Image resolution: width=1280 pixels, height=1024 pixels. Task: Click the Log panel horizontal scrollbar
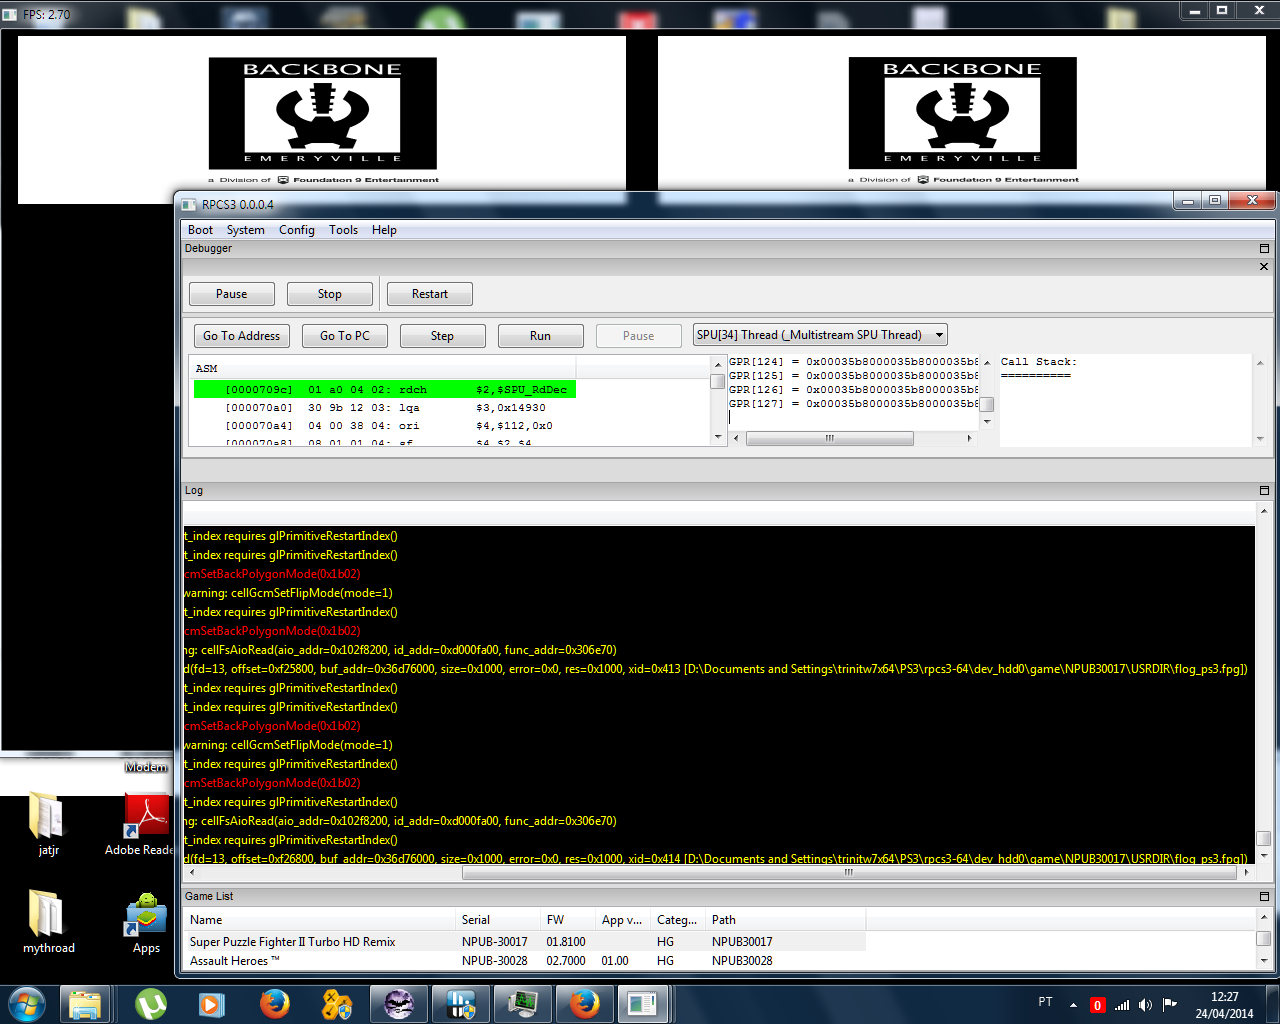(x=848, y=872)
